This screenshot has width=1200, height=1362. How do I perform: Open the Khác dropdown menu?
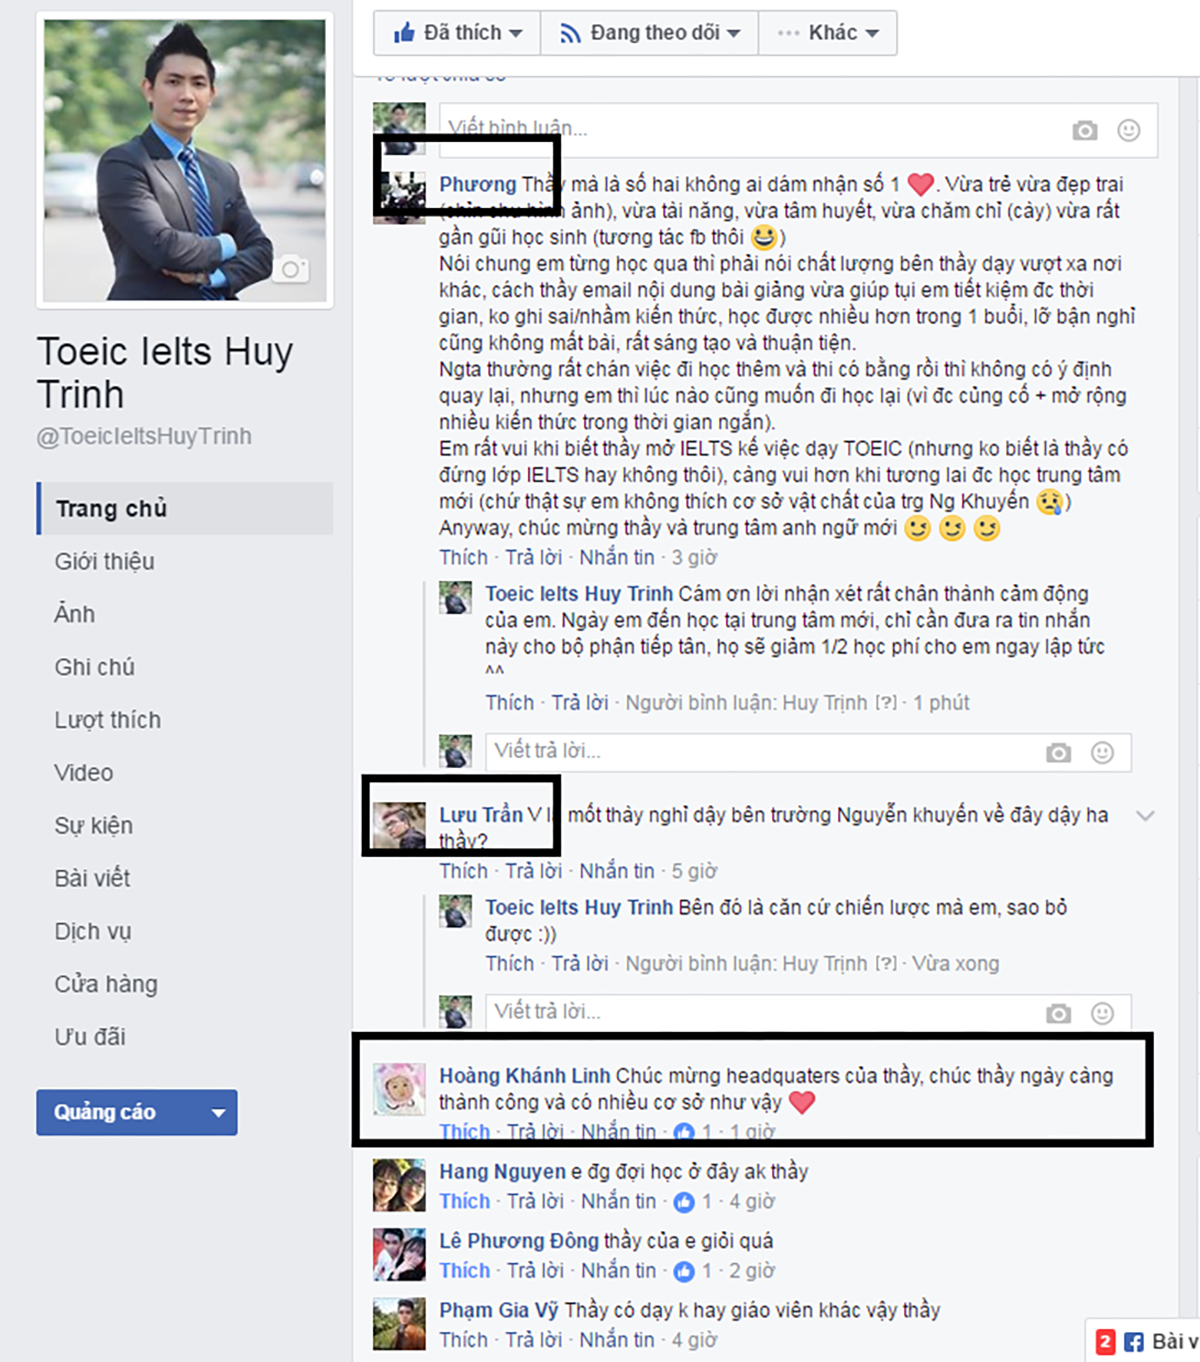pyautogui.click(x=828, y=33)
